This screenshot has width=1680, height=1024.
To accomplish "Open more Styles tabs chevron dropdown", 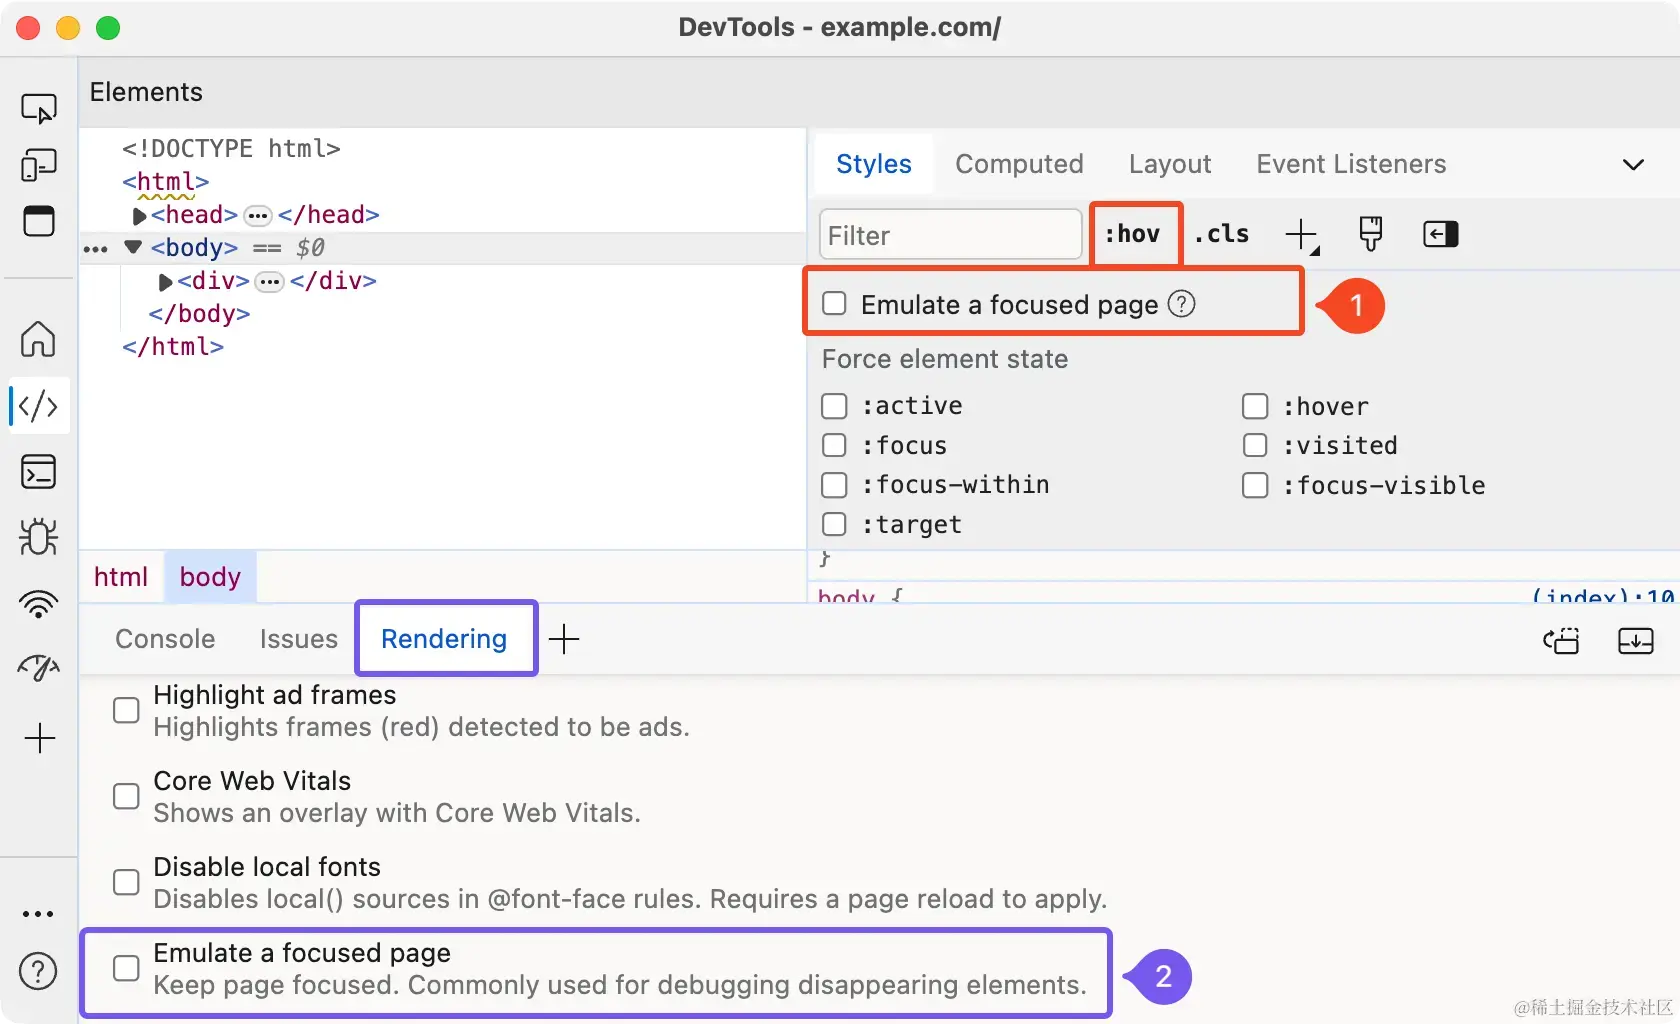I will [x=1633, y=165].
